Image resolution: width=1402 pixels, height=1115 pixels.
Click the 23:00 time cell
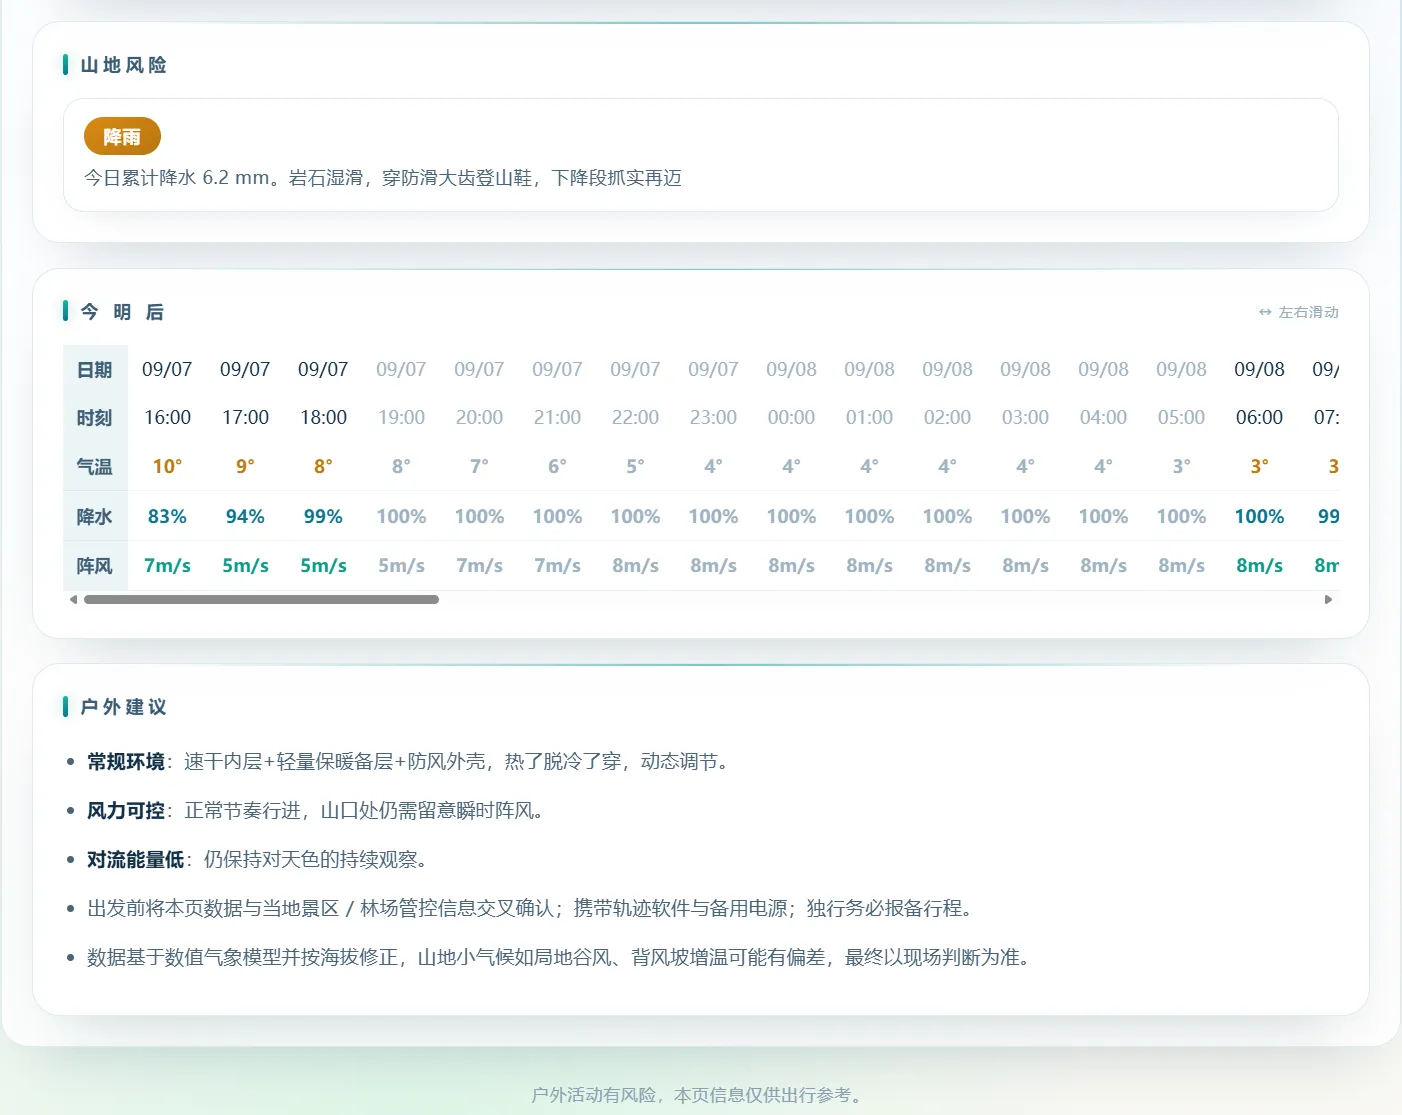tap(713, 418)
